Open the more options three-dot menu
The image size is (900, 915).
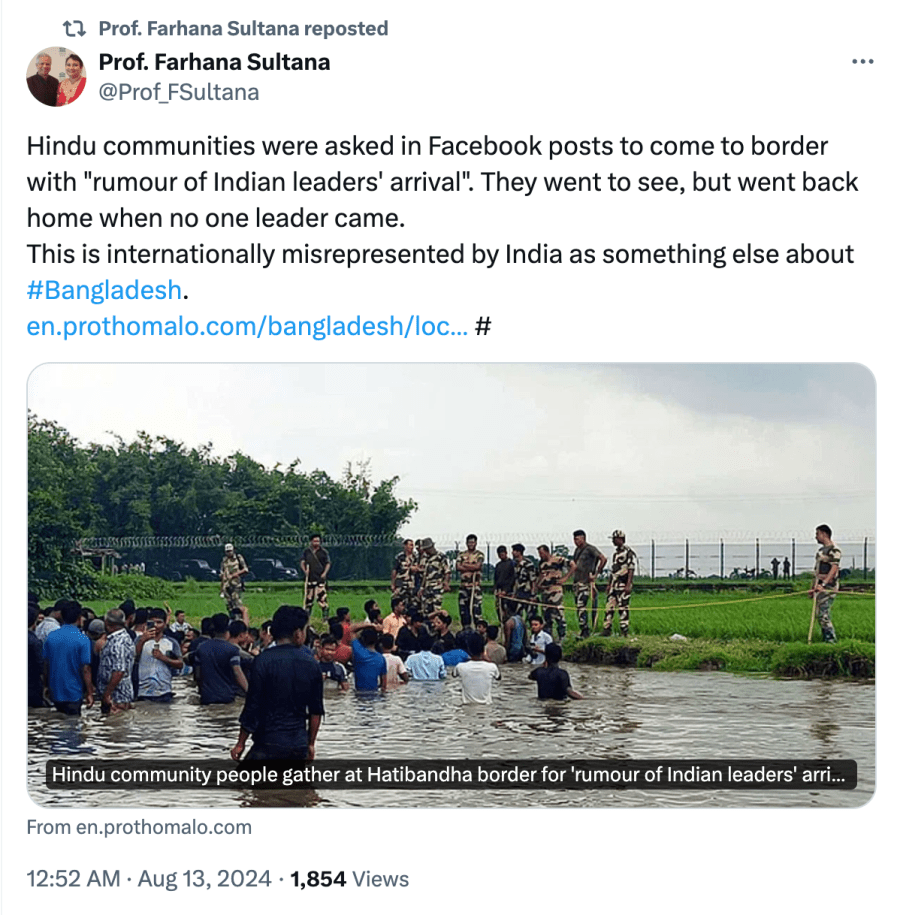click(x=862, y=62)
